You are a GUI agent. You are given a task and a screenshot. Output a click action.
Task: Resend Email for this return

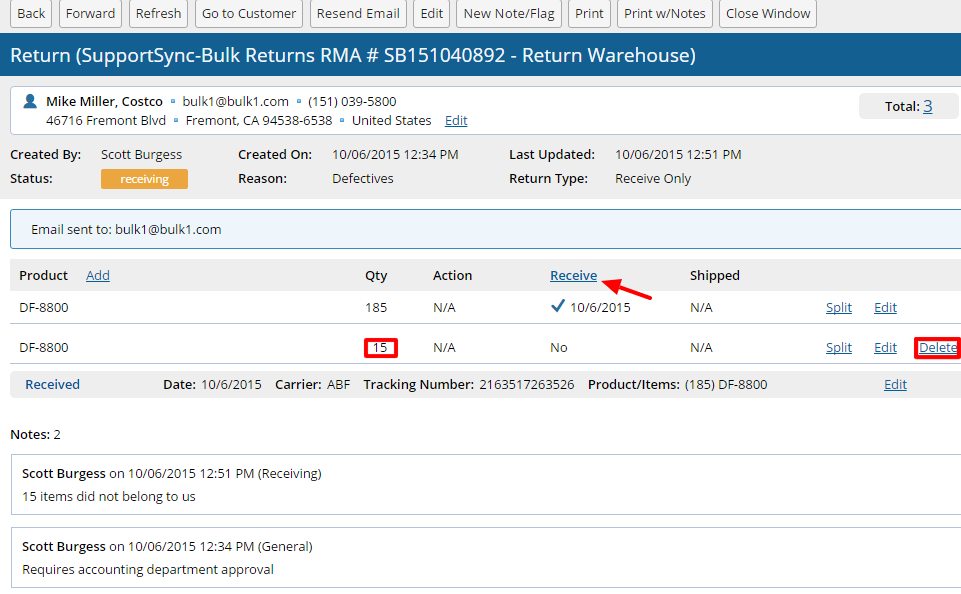358,14
